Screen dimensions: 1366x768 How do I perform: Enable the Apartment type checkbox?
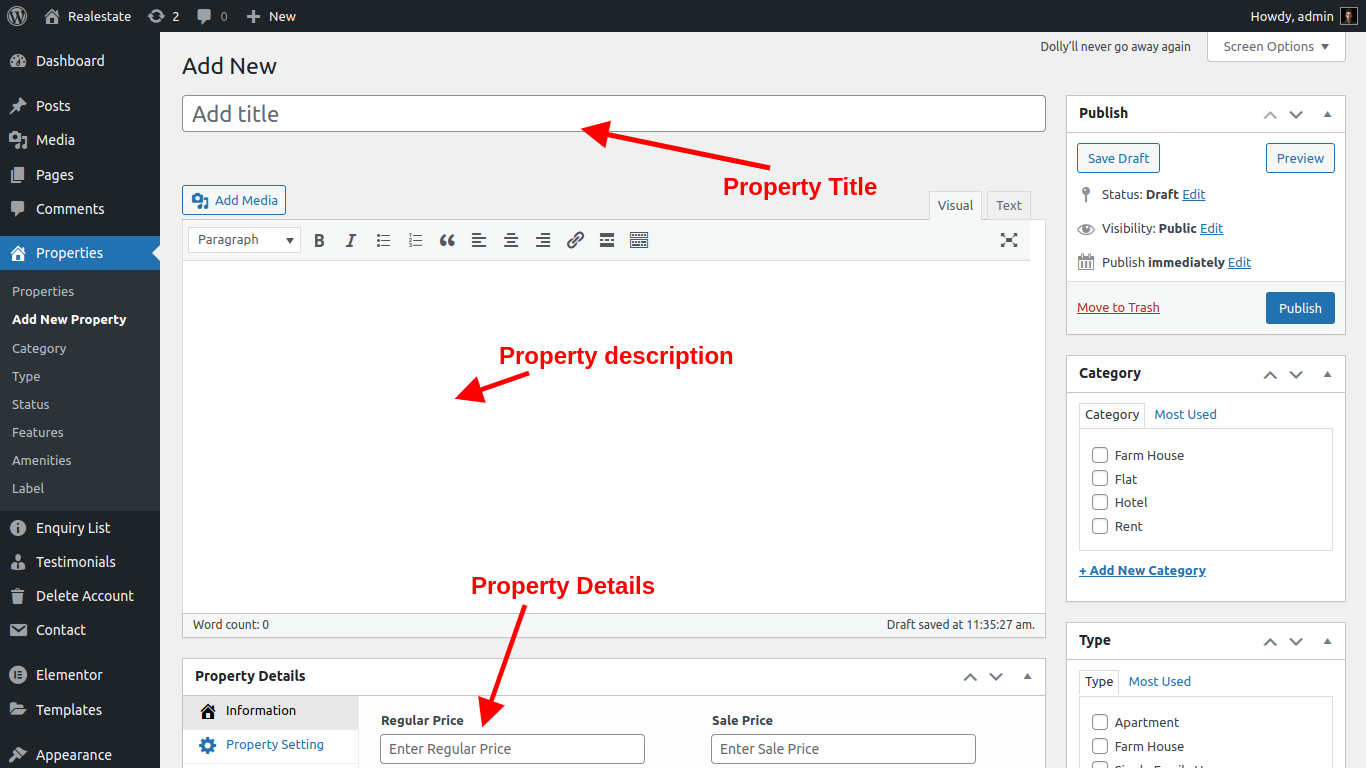point(1100,722)
